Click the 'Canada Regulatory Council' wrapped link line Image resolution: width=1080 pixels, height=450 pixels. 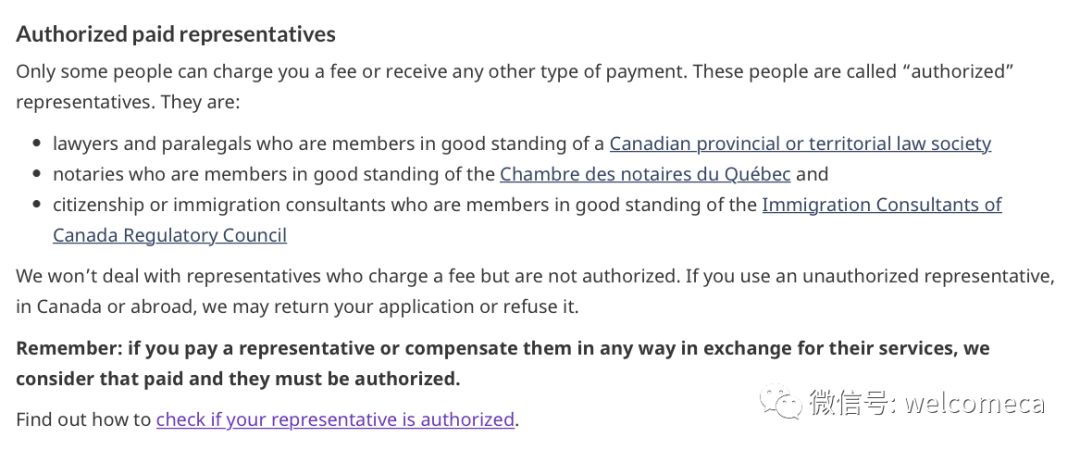pos(169,236)
